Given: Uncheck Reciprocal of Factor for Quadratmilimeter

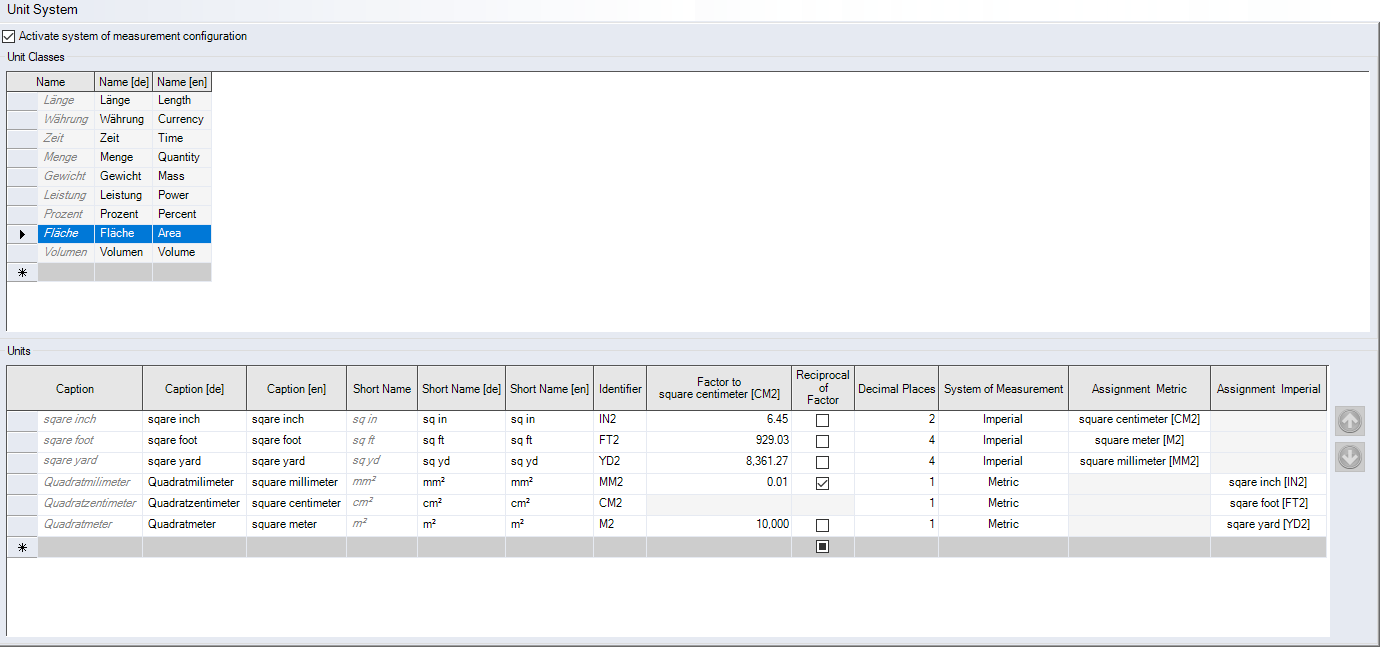Looking at the screenshot, I should (x=822, y=483).
